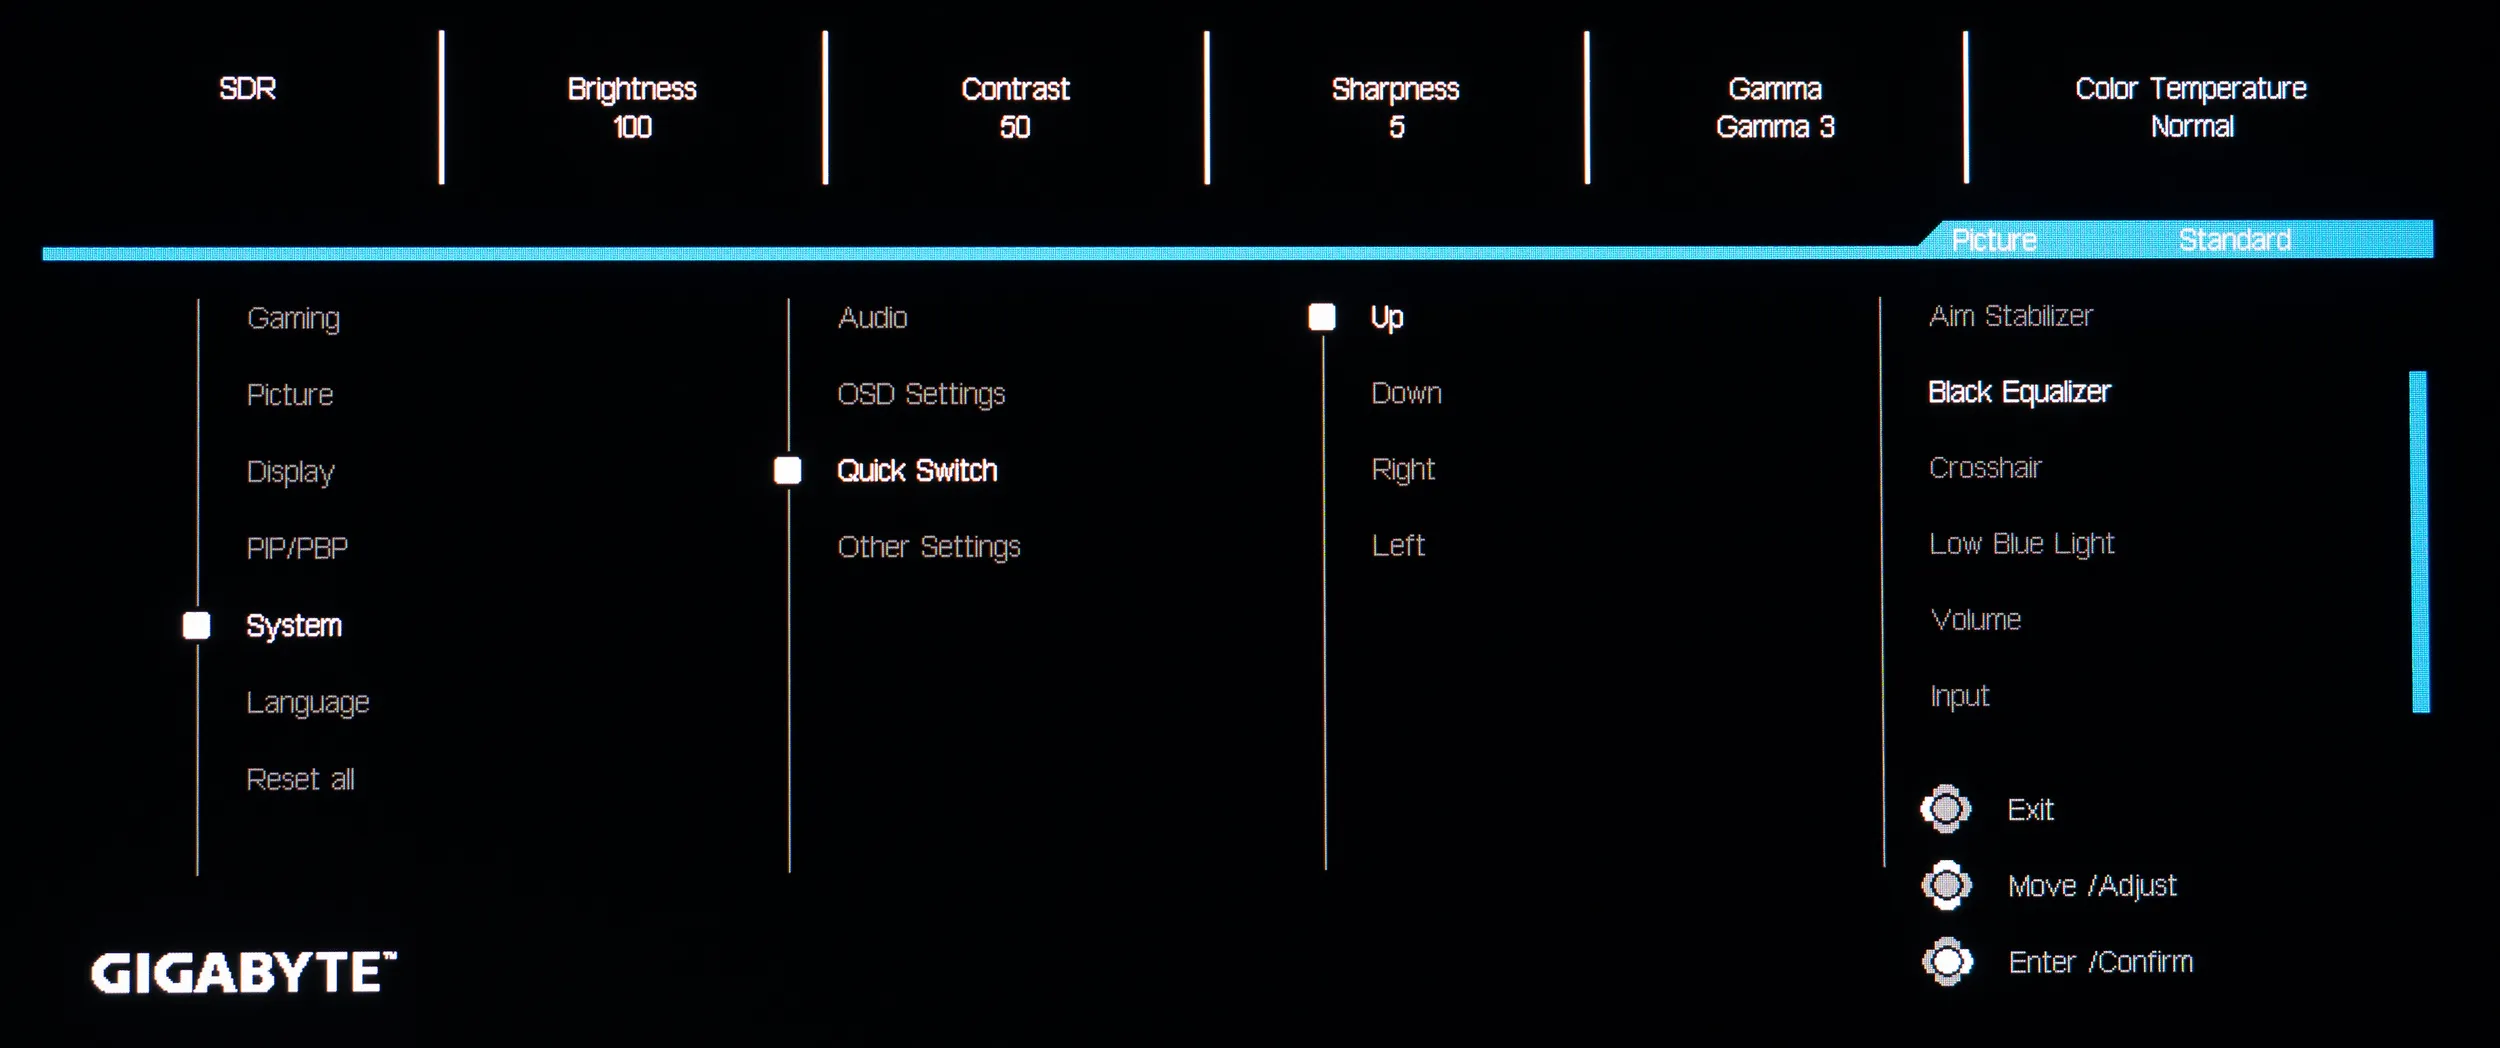Click the GIGABYTE logo

click(x=244, y=973)
